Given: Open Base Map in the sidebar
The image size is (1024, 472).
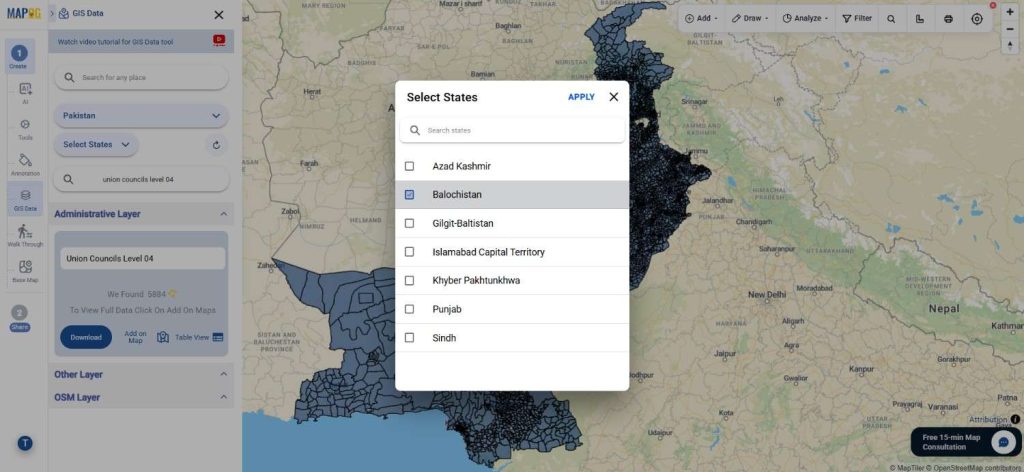Looking at the screenshot, I should 25,272.
